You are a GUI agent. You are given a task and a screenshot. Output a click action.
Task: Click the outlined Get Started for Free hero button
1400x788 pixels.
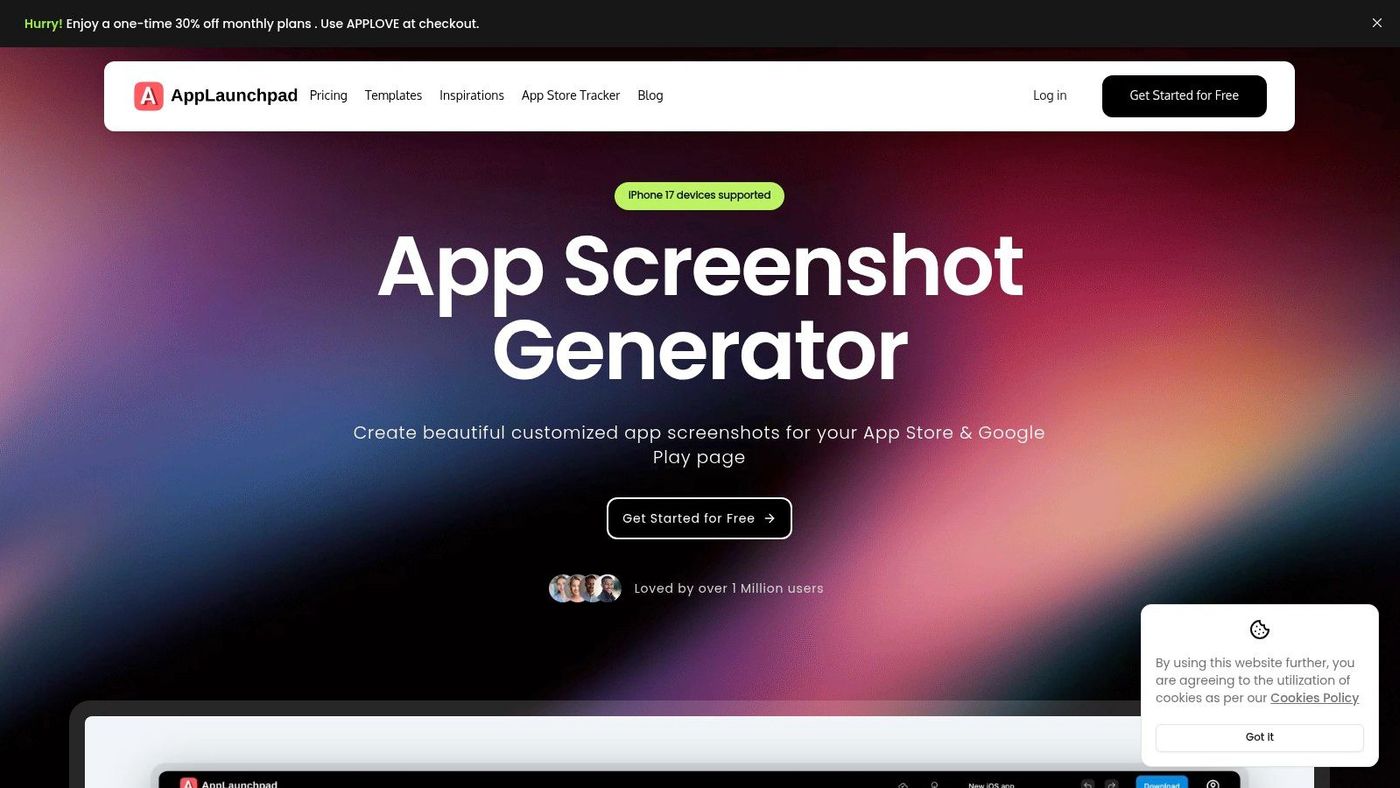click(x=699, y=518)
